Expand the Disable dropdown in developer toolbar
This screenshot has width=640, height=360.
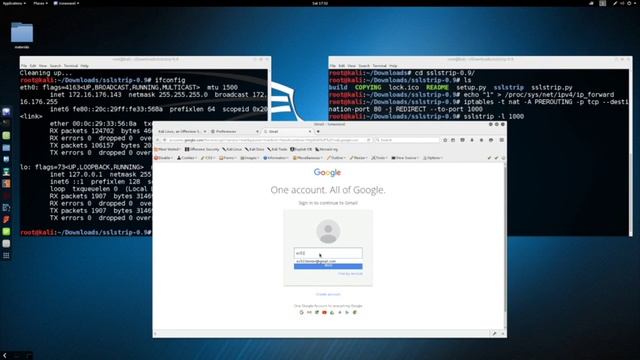(164, 158)
